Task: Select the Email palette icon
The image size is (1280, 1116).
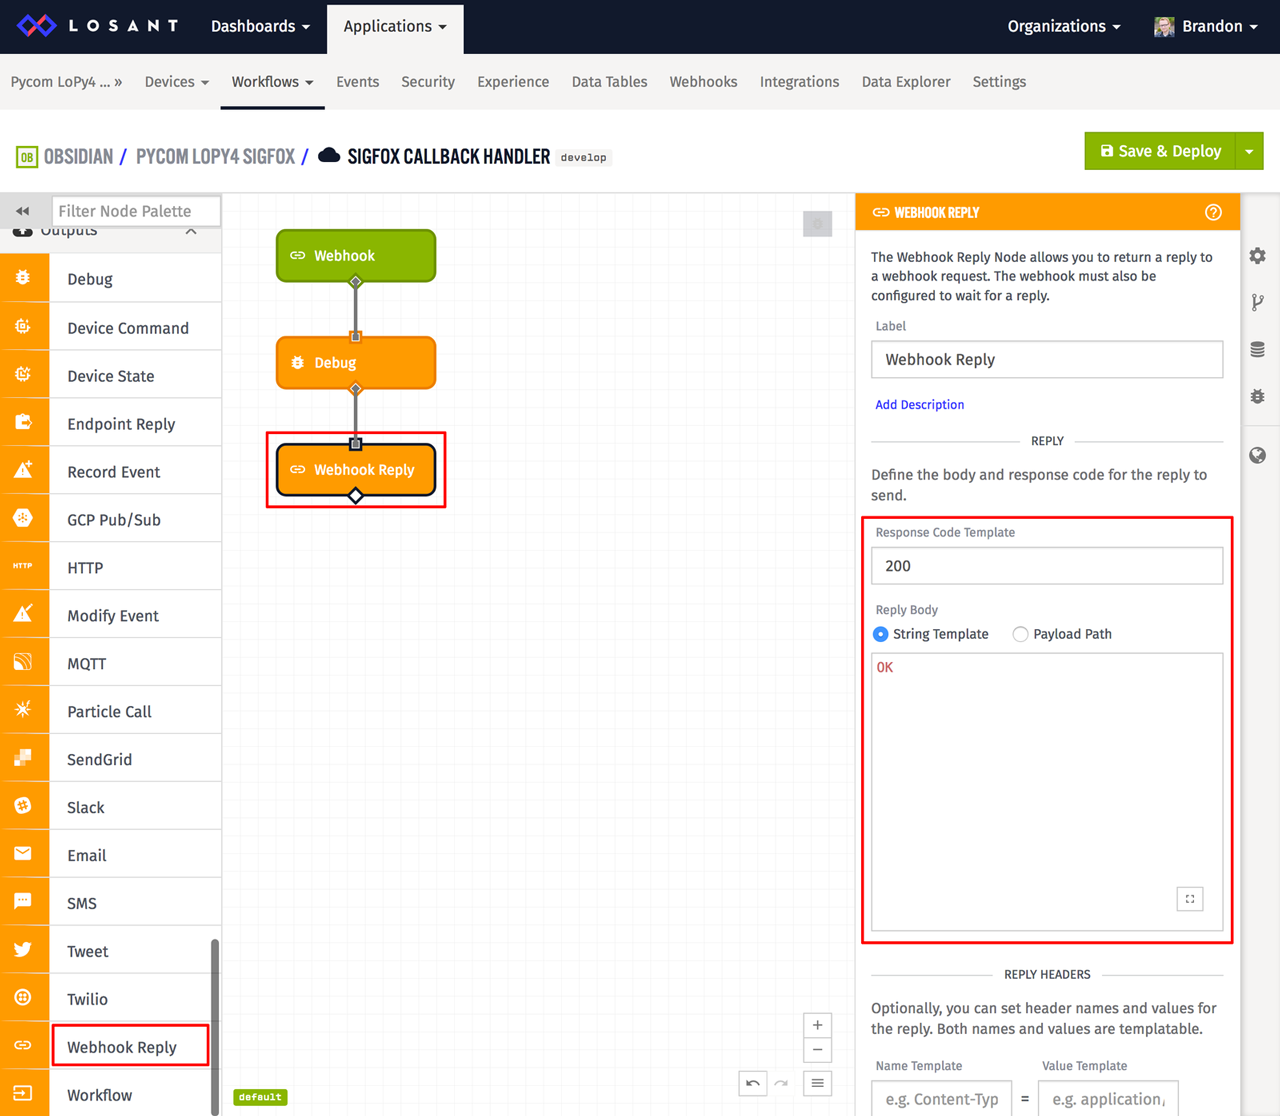Action: point(23,854)
